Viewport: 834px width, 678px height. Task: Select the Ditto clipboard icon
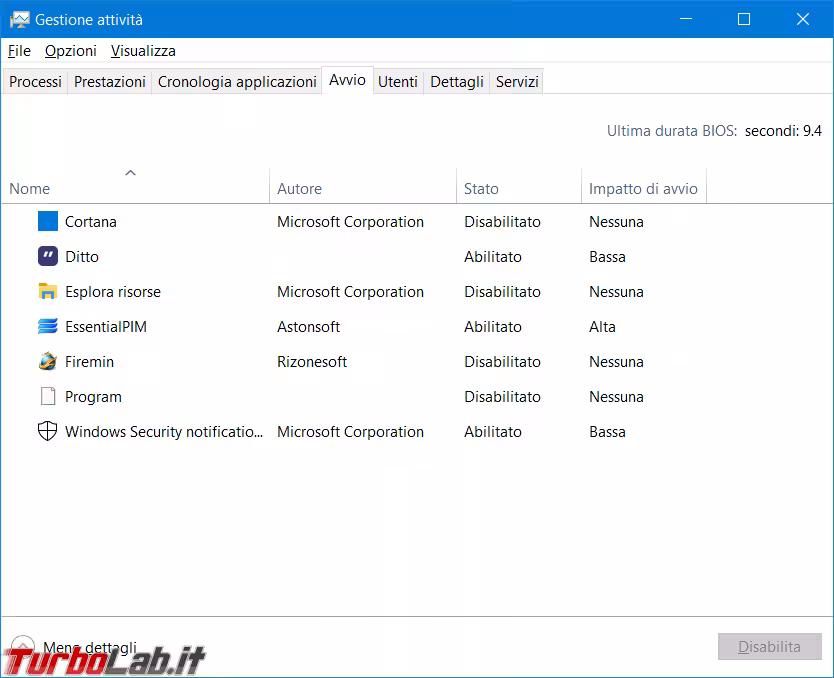click(48, 257)
